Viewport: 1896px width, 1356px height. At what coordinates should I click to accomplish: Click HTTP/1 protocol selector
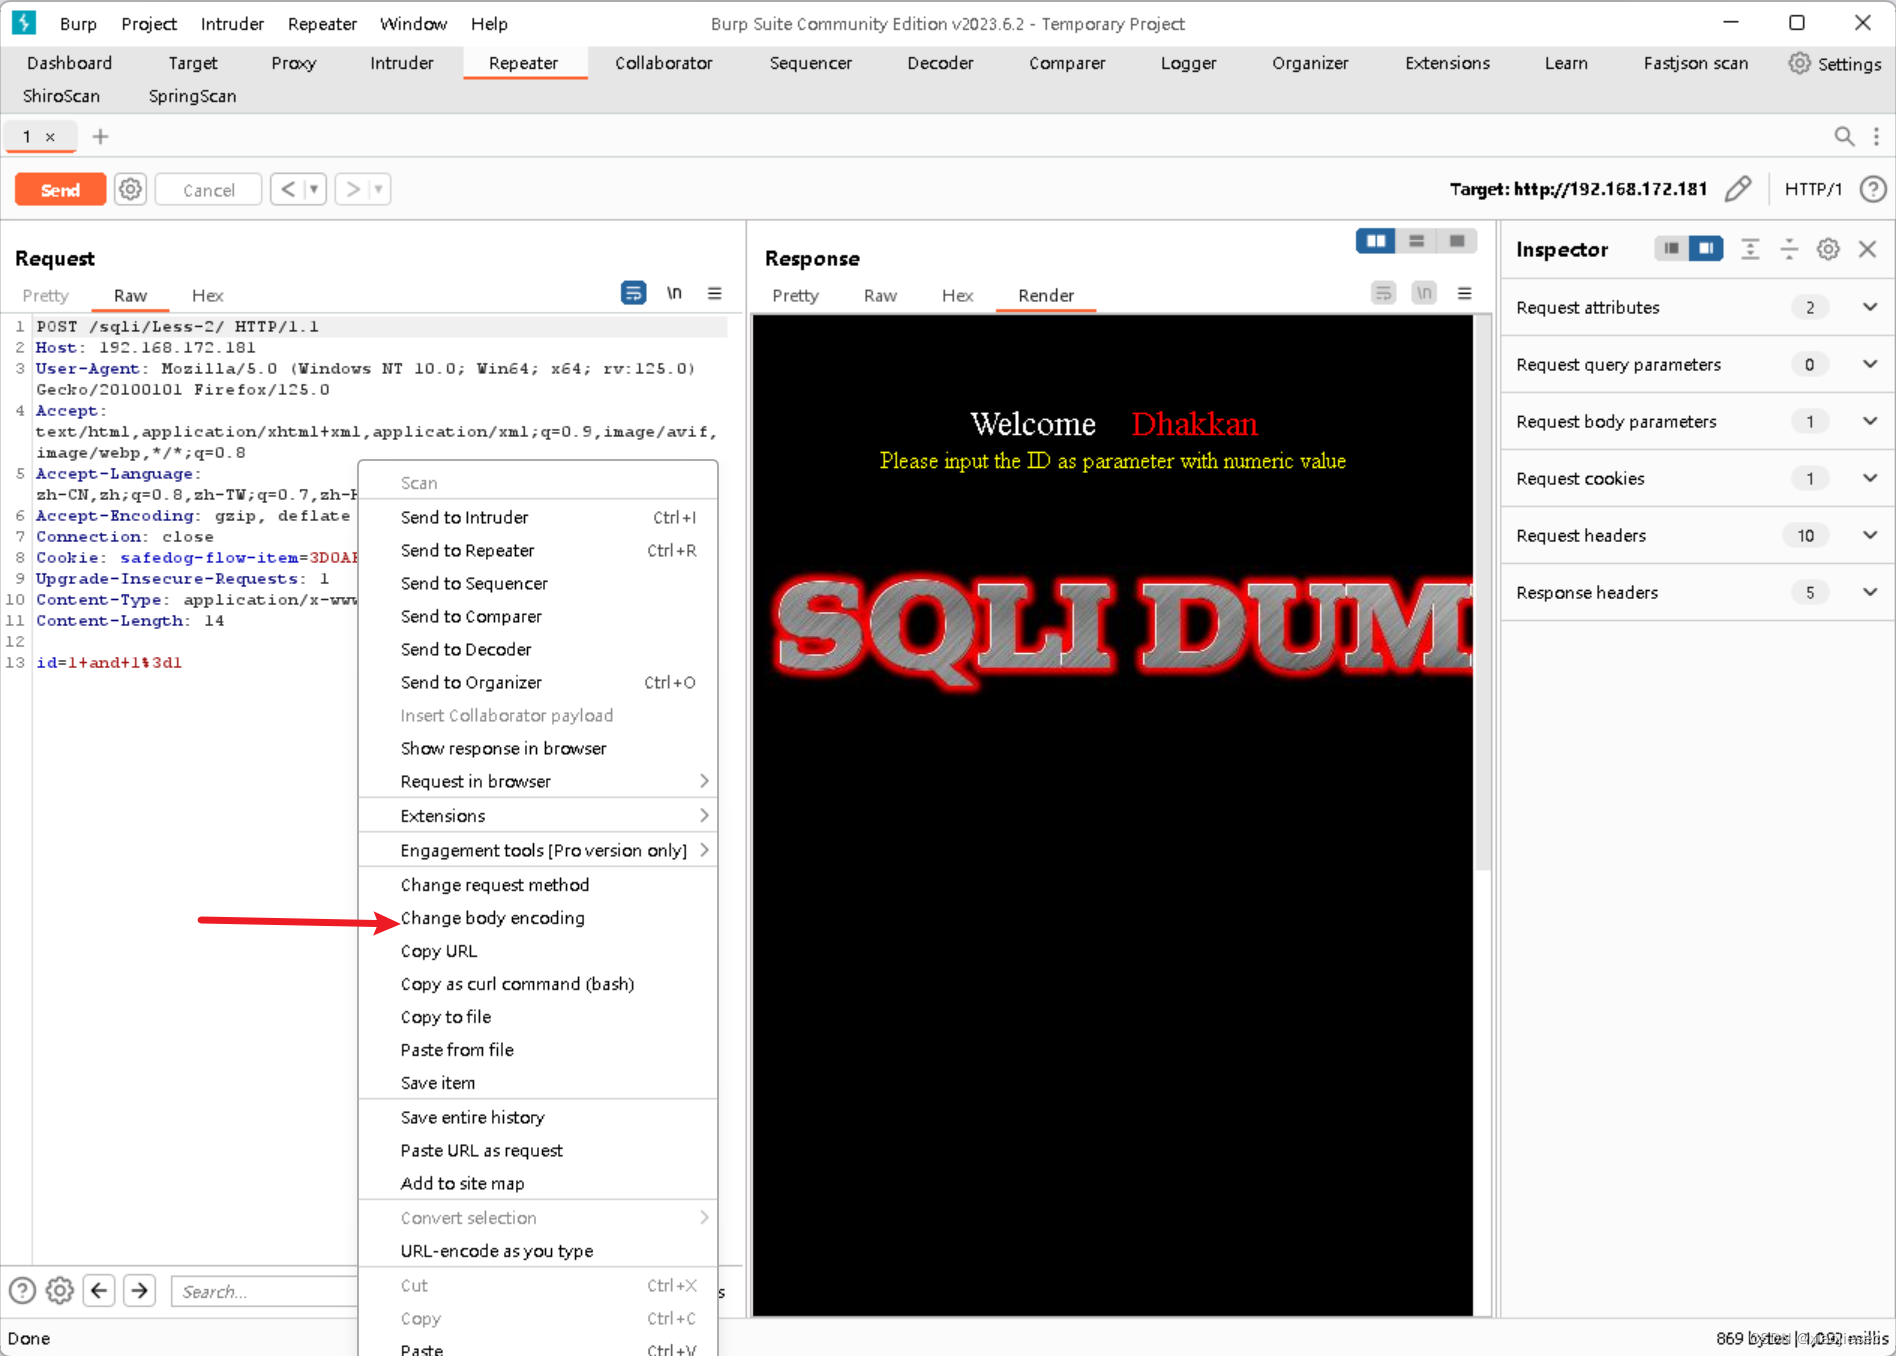[1813, 189]
